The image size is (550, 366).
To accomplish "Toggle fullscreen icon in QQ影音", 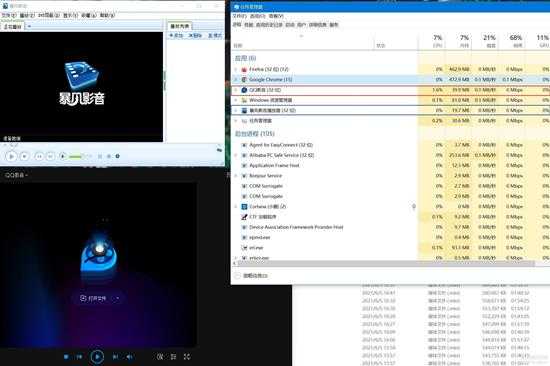I will (187, 357).
